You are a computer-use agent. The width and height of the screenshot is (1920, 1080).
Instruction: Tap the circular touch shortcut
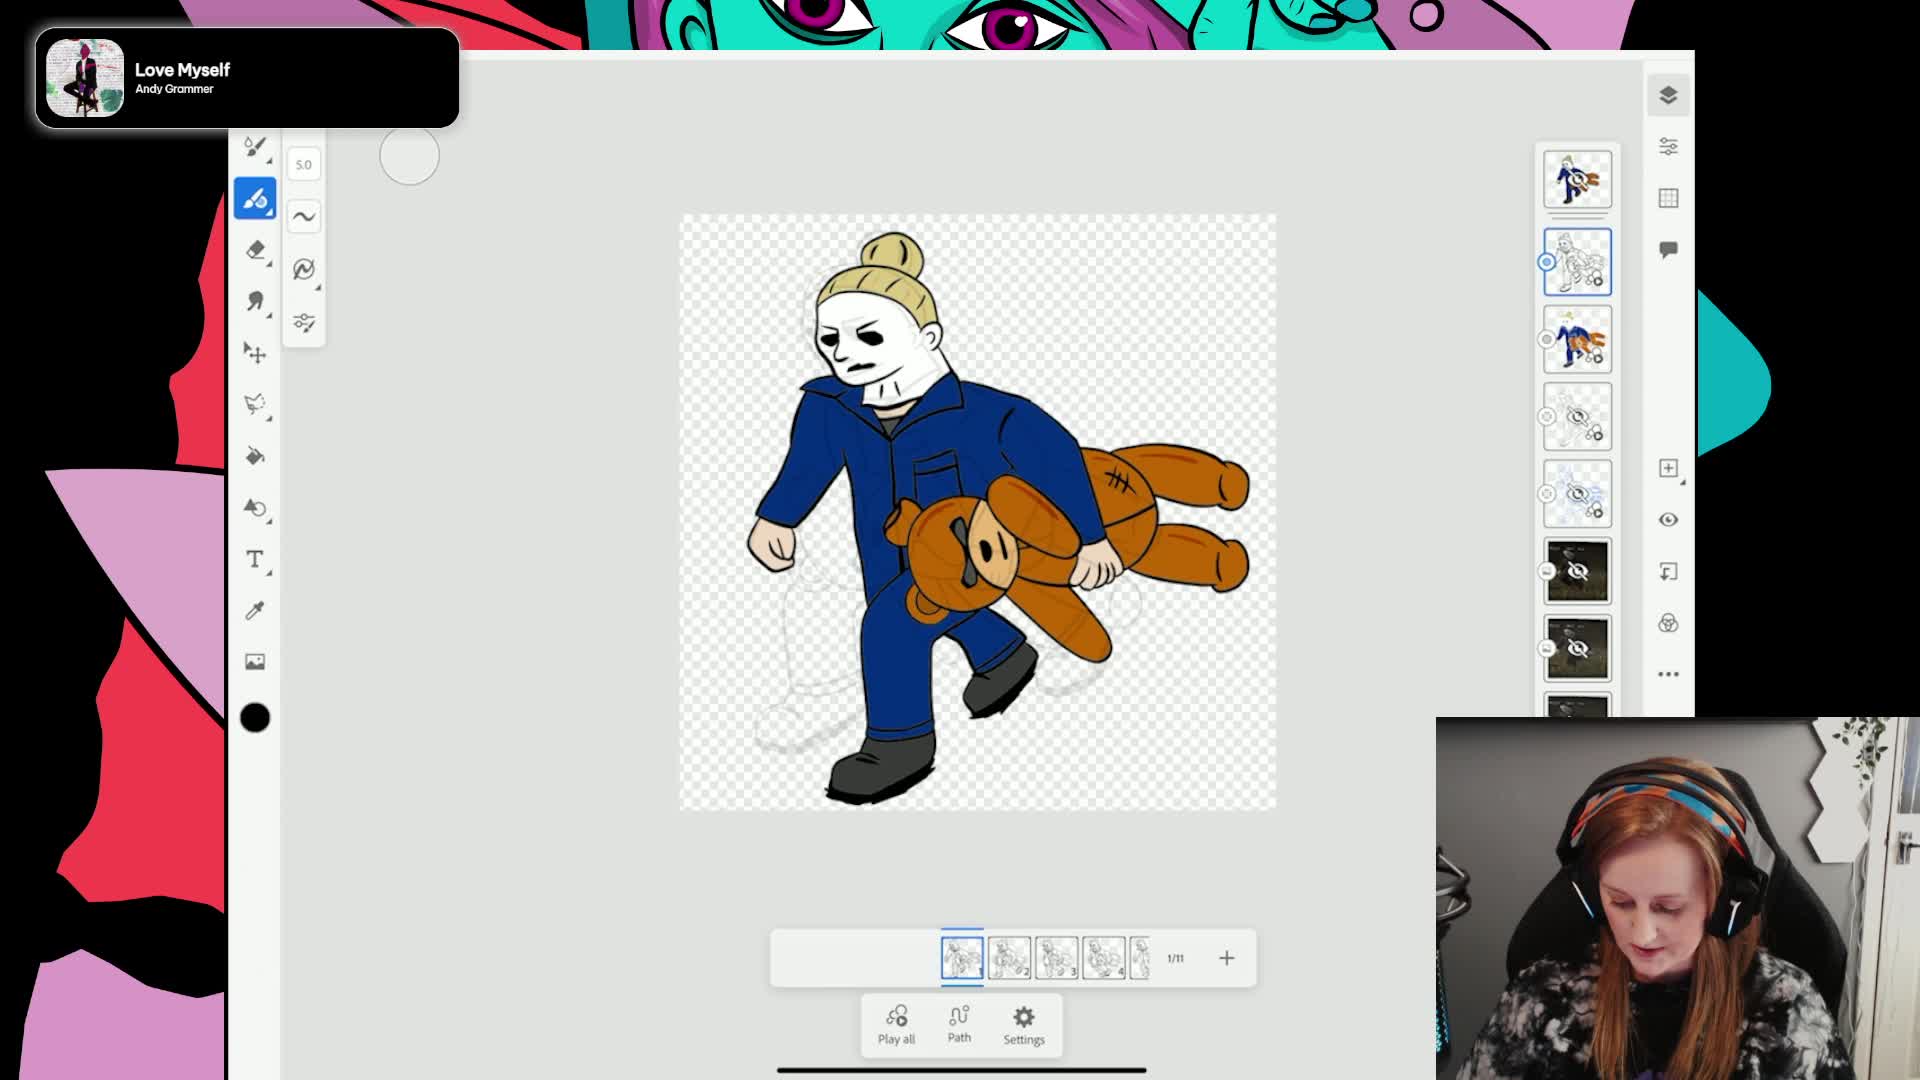(409, 155)
